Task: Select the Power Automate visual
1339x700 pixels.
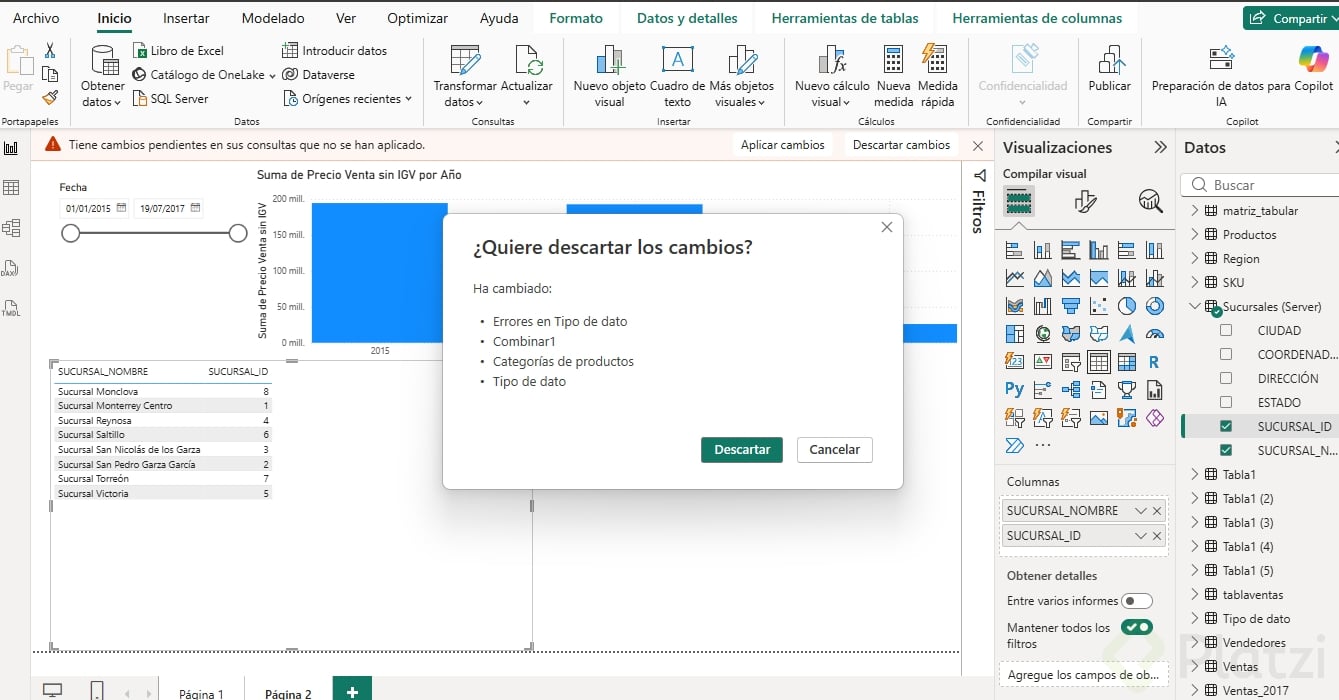Action: [1015, 446]
